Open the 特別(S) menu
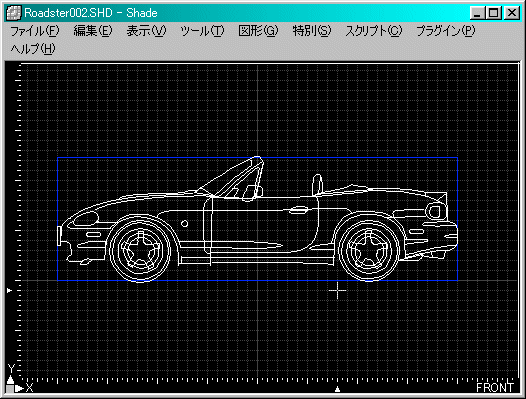 click(312, 31)
